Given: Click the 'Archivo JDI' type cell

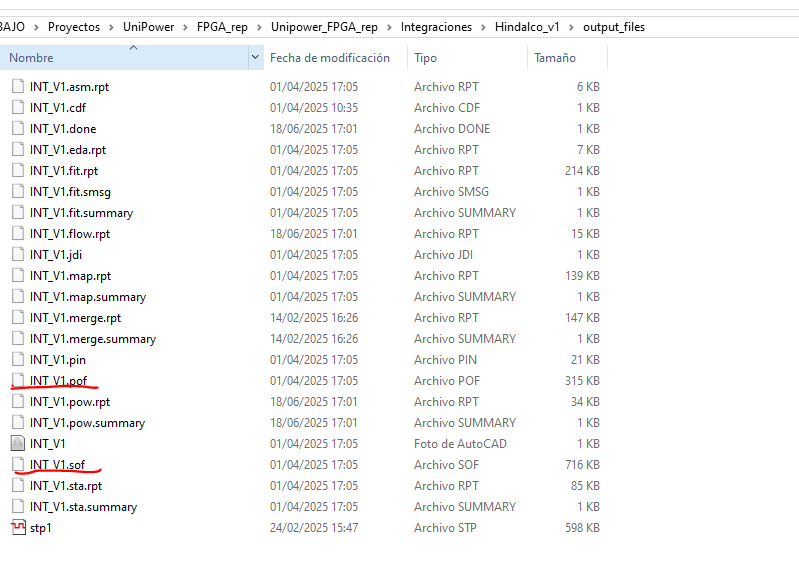Looking at the screenshot, I should pos(443,255).
